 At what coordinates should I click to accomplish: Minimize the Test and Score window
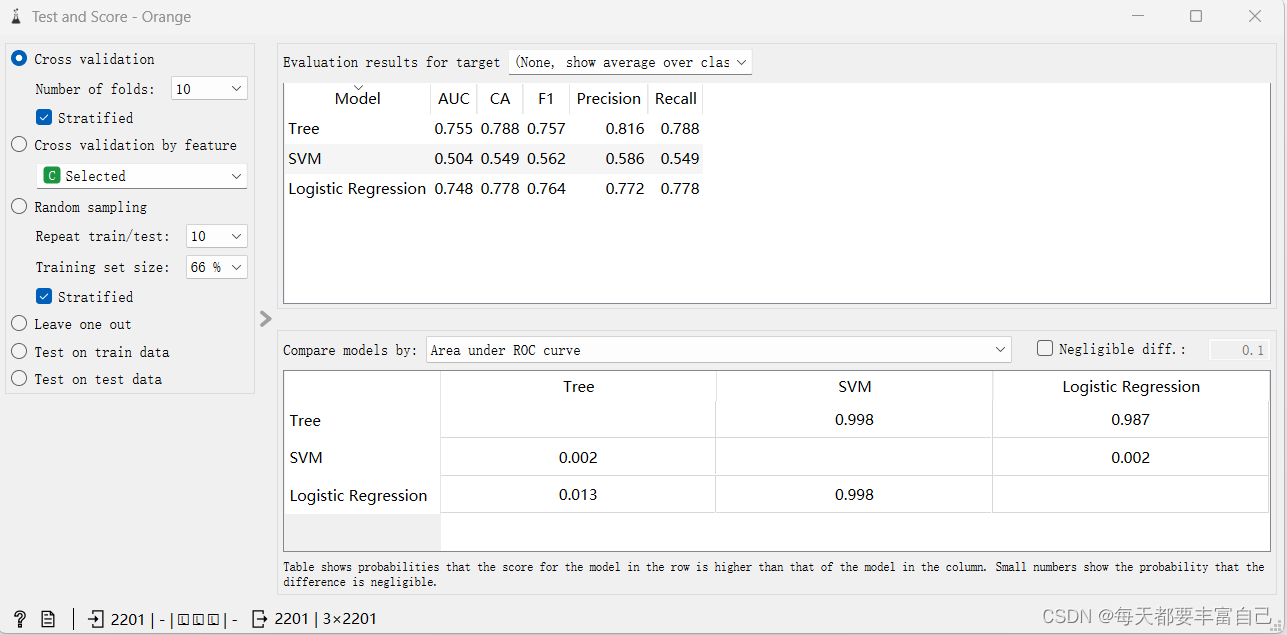[x=1138, y=16]
